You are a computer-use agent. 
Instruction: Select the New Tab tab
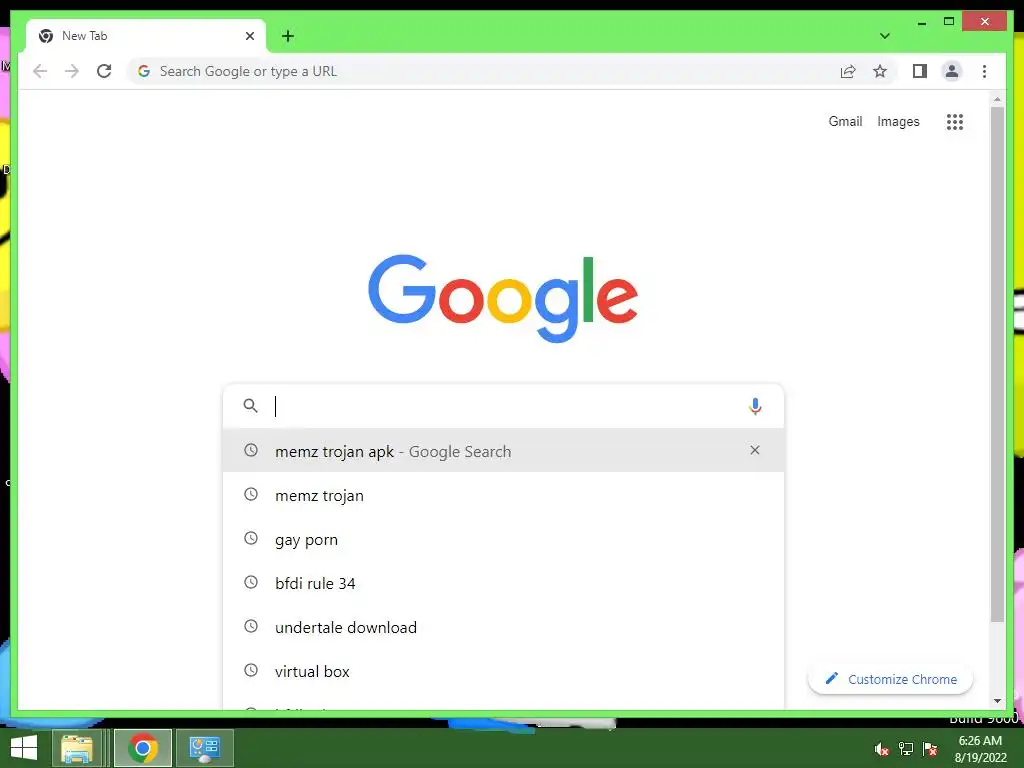[146, 36]
